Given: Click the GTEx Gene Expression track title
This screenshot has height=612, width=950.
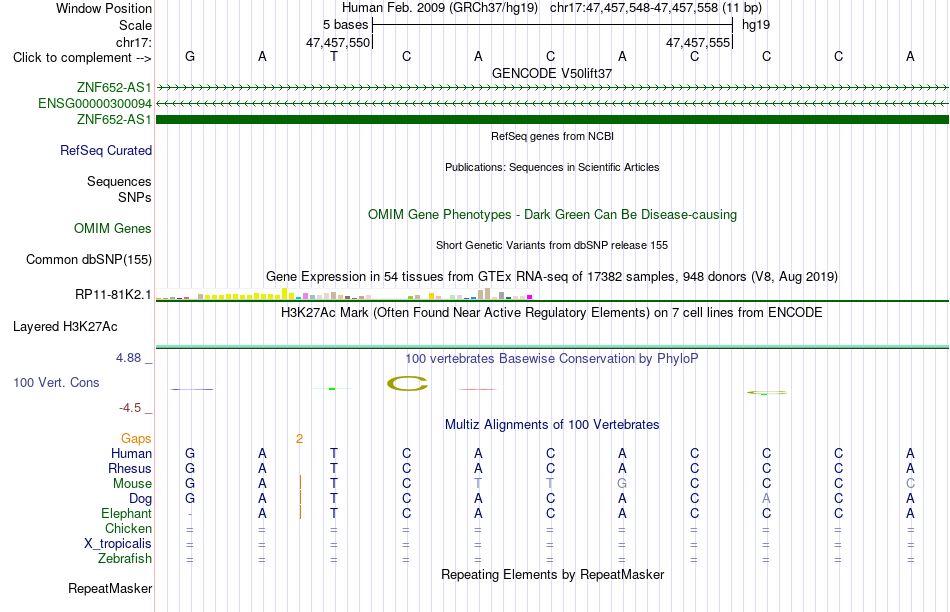Looking at the screenshot, I should [x=552, y=276].
